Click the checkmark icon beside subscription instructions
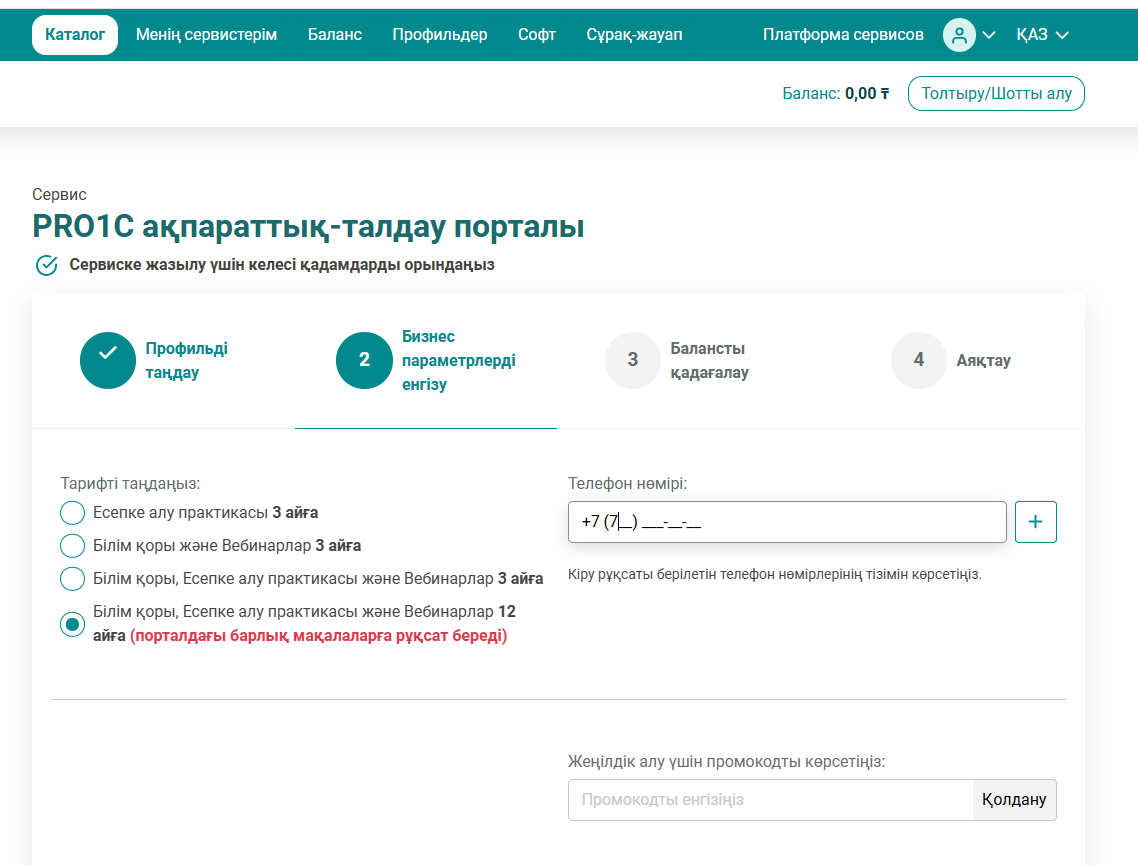The width and height of the screenshot is (1138, 865). (46, 265)
